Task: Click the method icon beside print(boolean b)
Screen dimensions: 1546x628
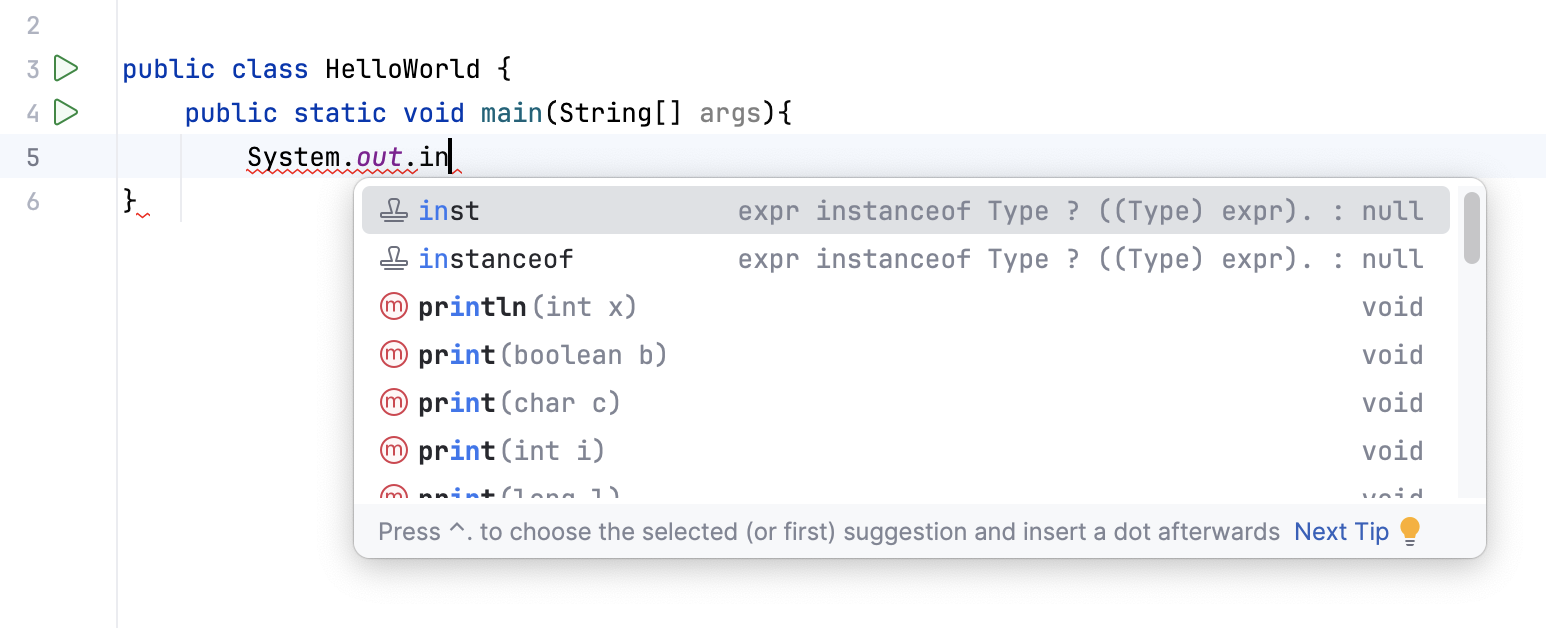Action: 394,354
